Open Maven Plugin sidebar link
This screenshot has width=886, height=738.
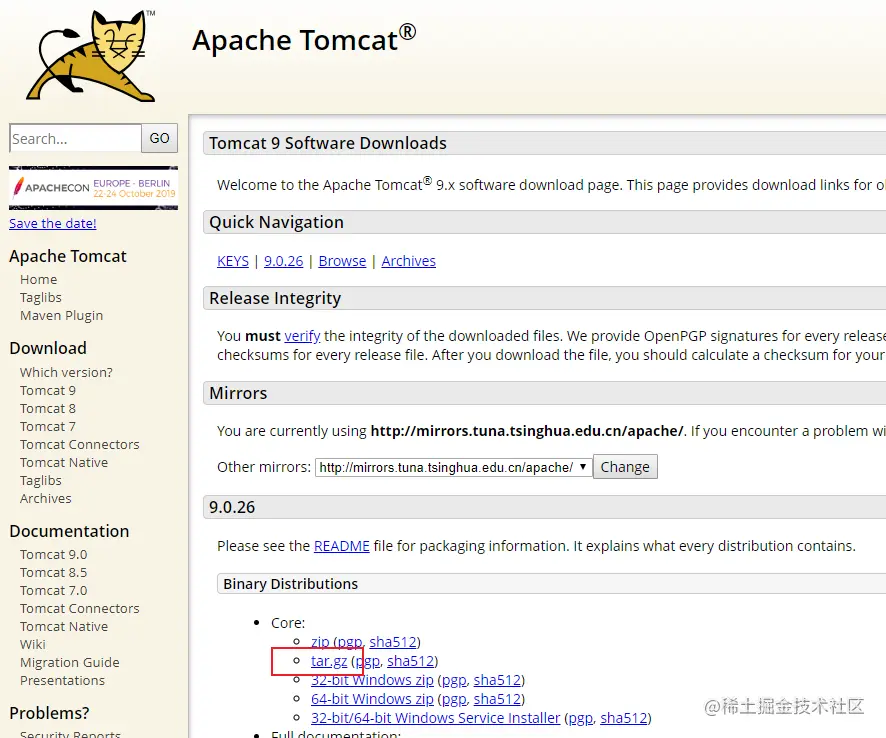(62, 315)
